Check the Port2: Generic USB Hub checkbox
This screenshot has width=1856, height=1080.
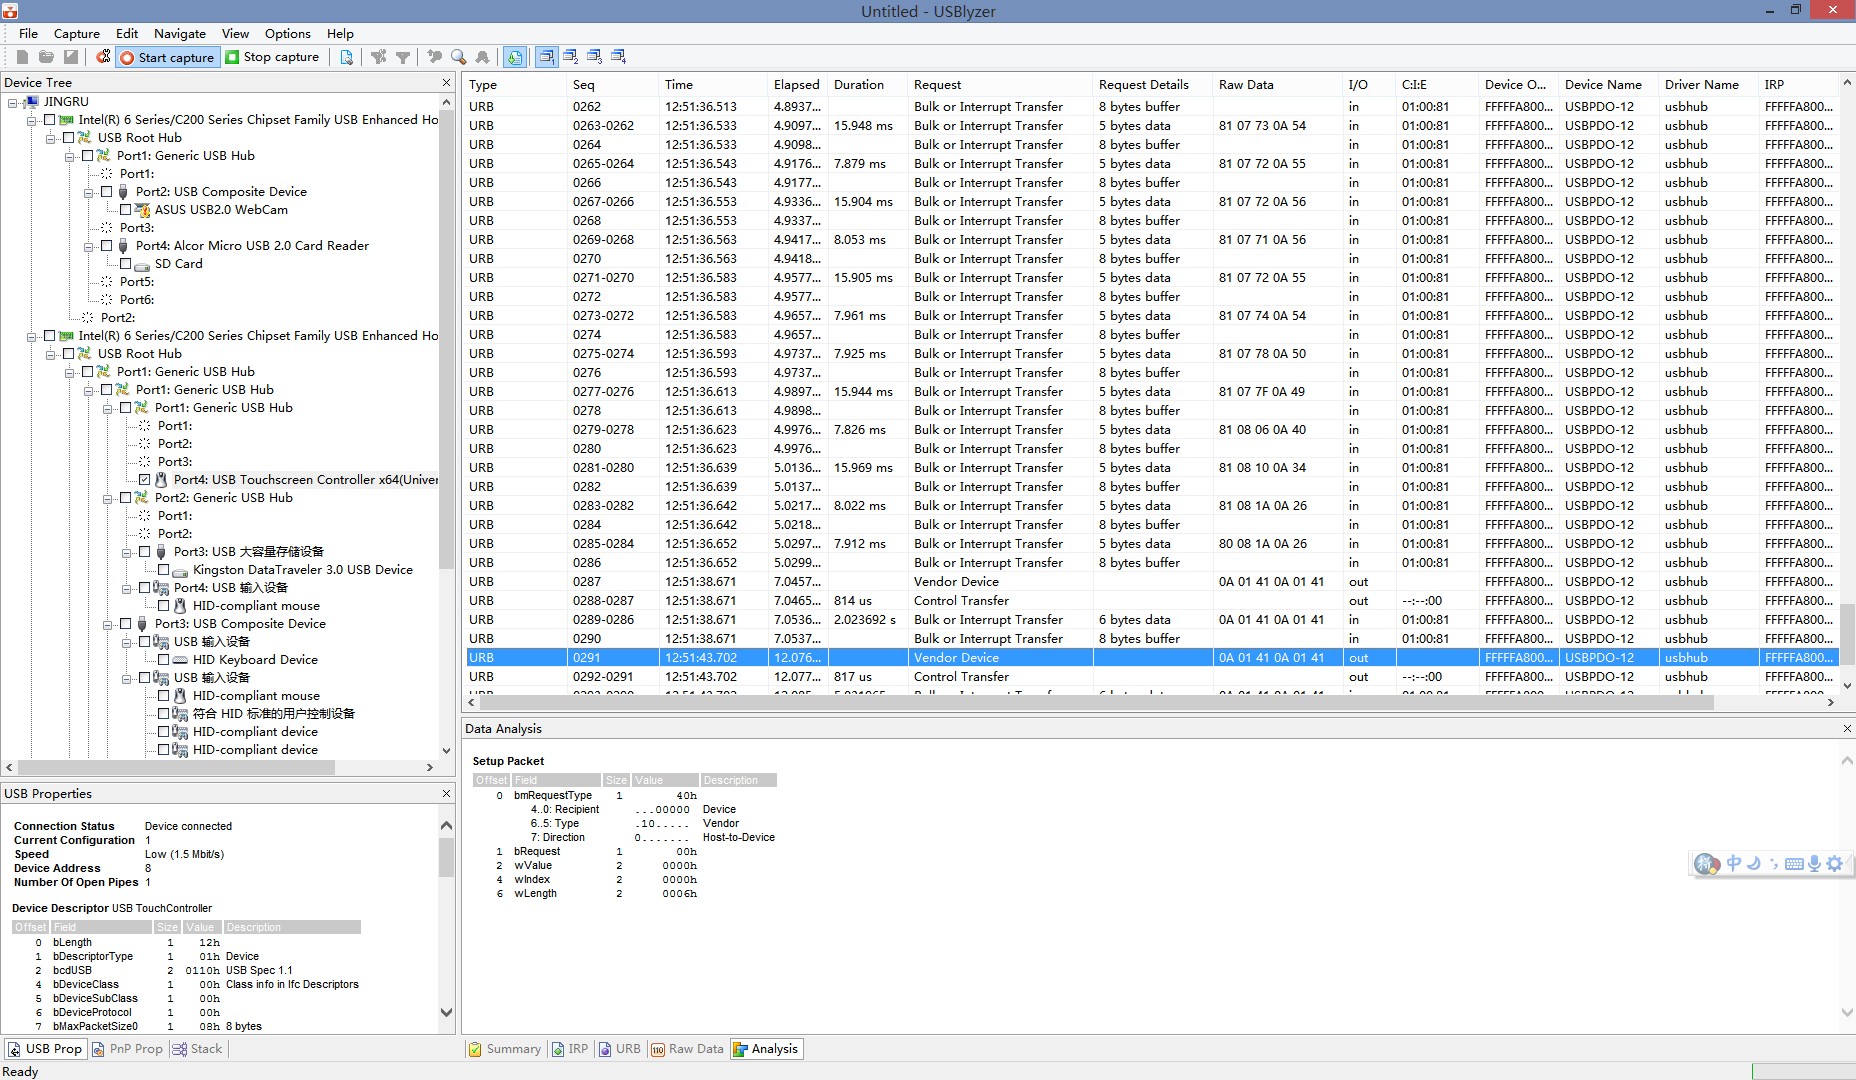pos(125,498)
